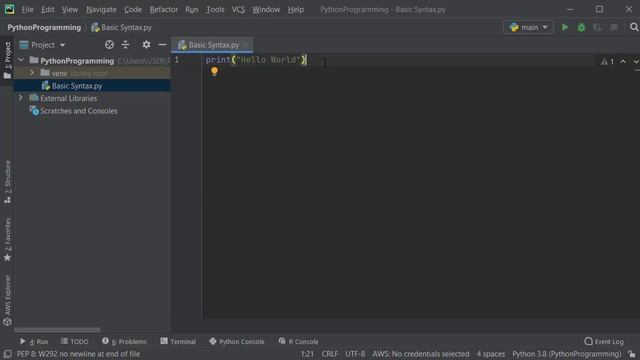Open the Run tool window
Screen dimensions: 640x360
[34, 341]
